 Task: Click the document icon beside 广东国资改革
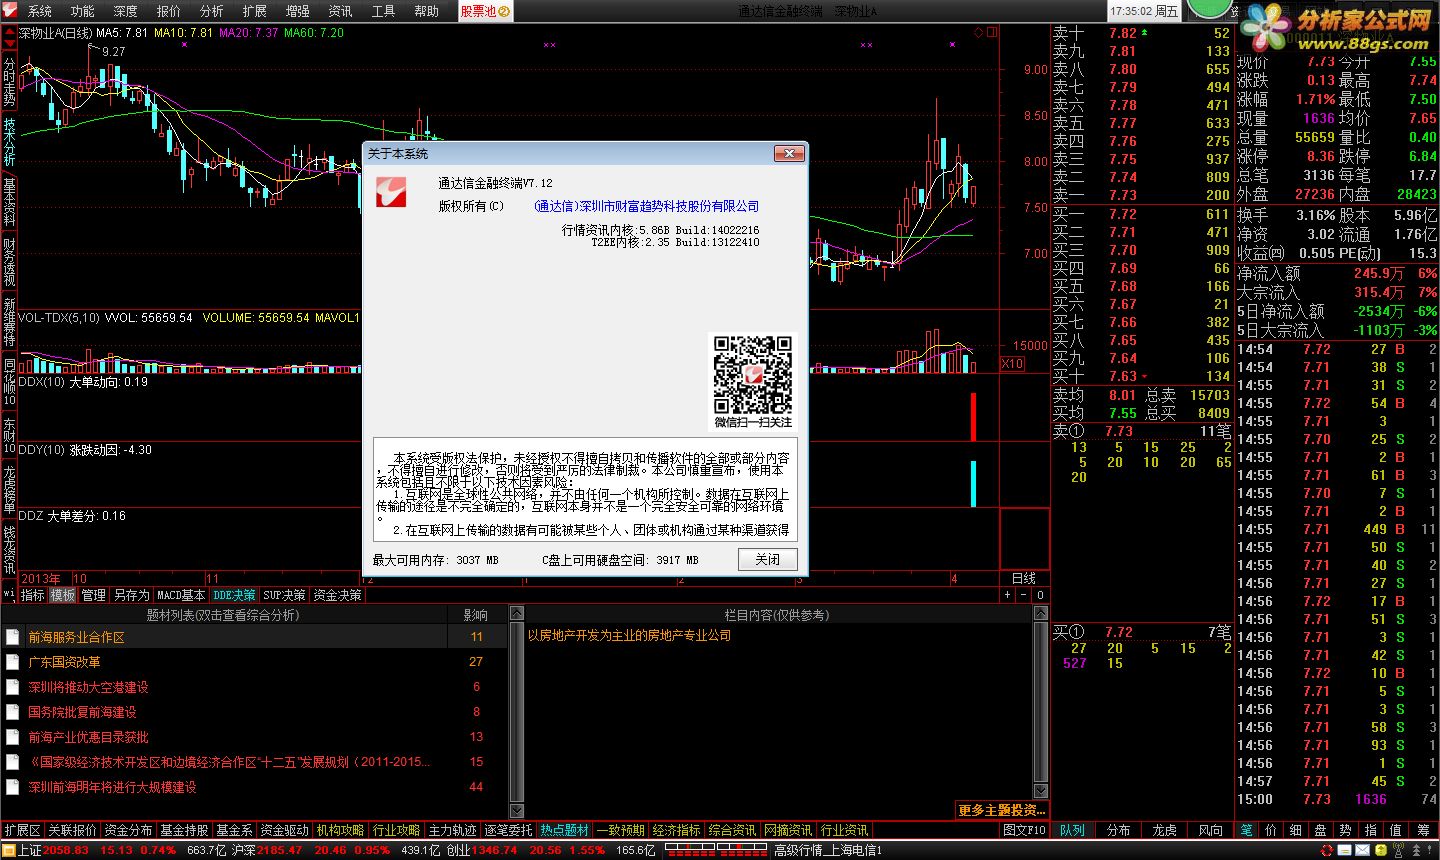(12, 662)
